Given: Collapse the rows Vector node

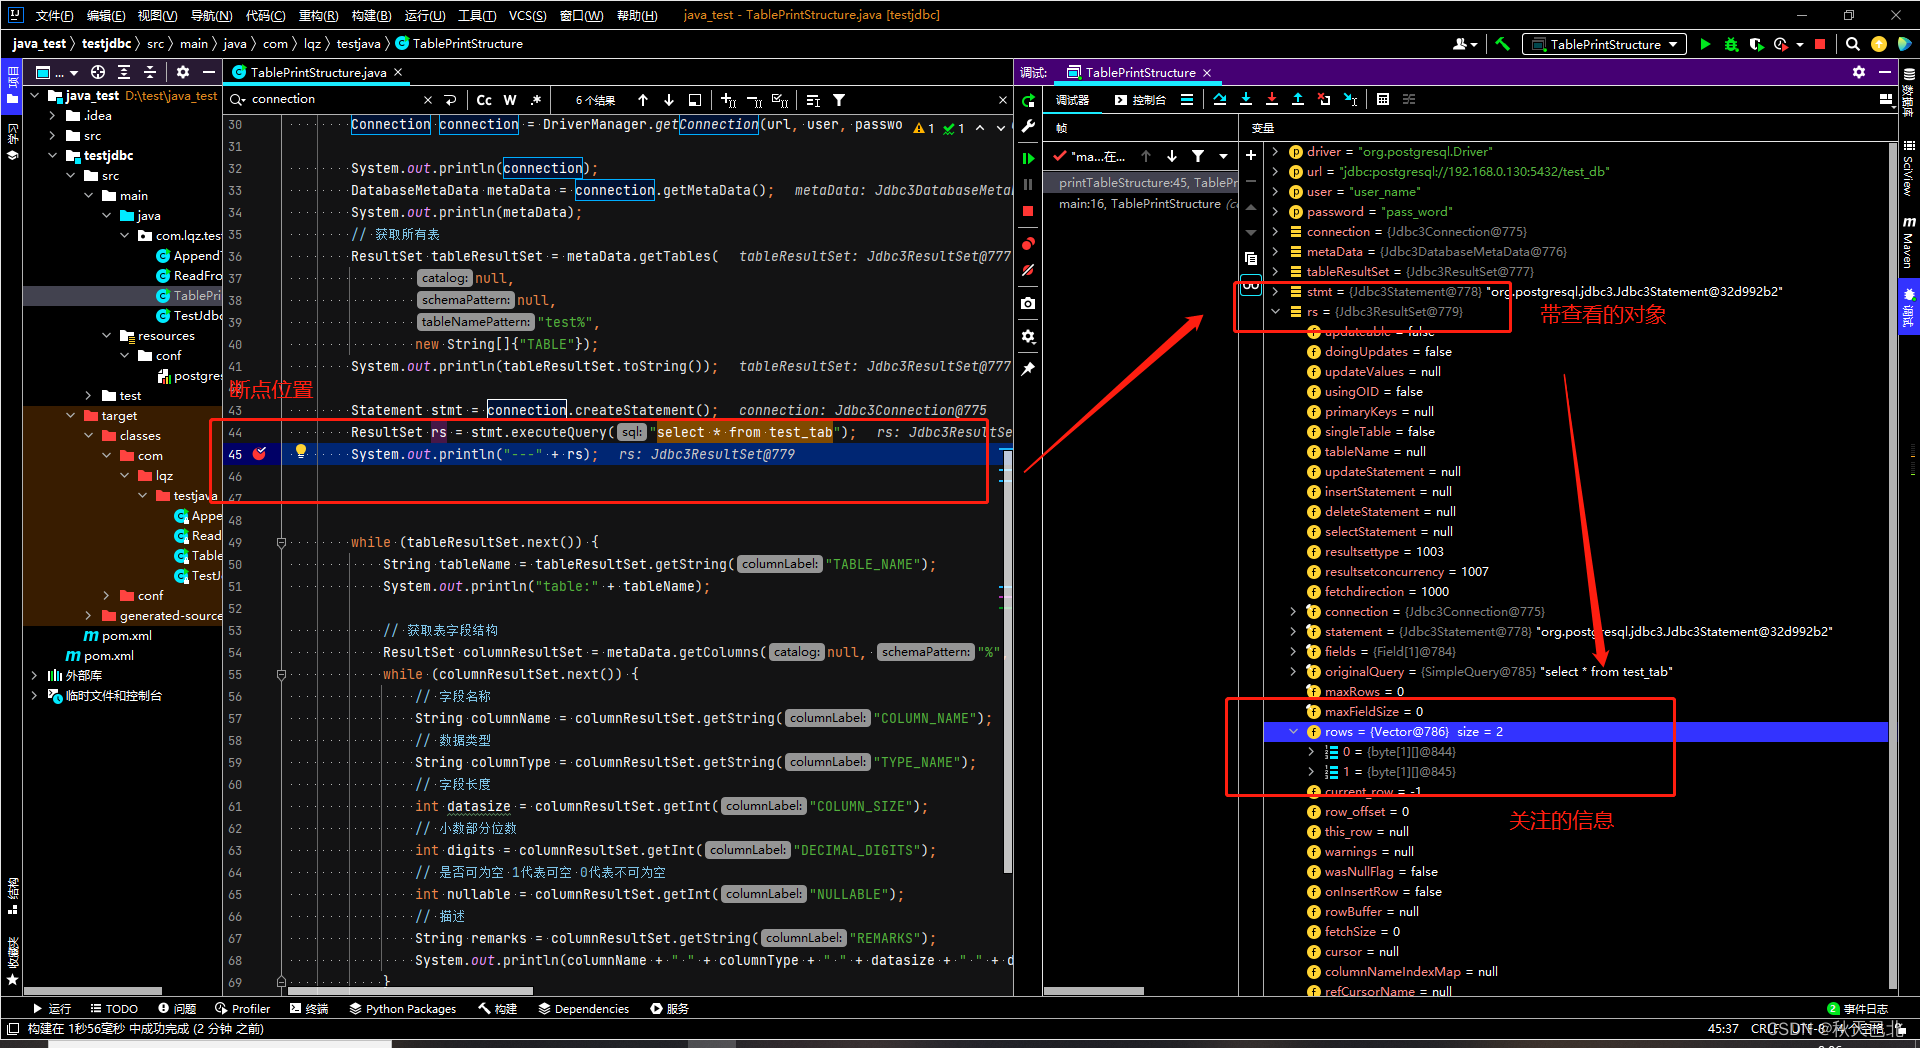Looking at the screenshot, I should point(1293,732).
